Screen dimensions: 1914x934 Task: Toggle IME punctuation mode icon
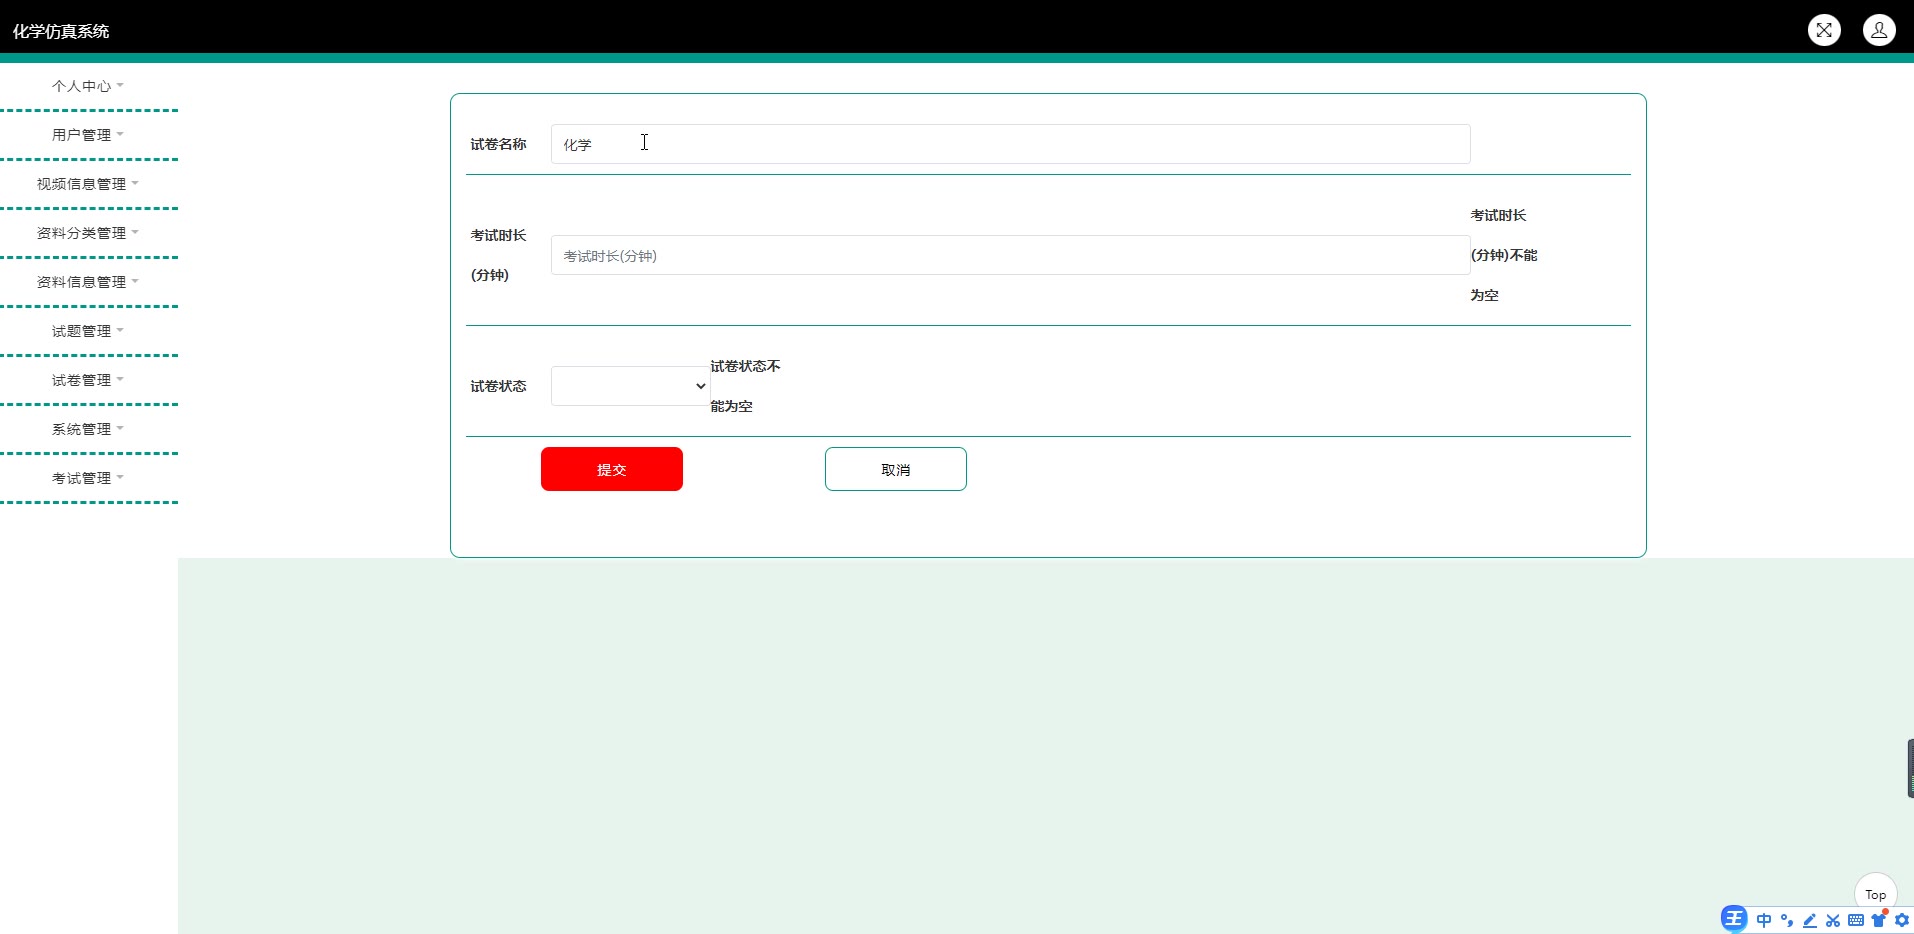click(x=1787, y=920)
